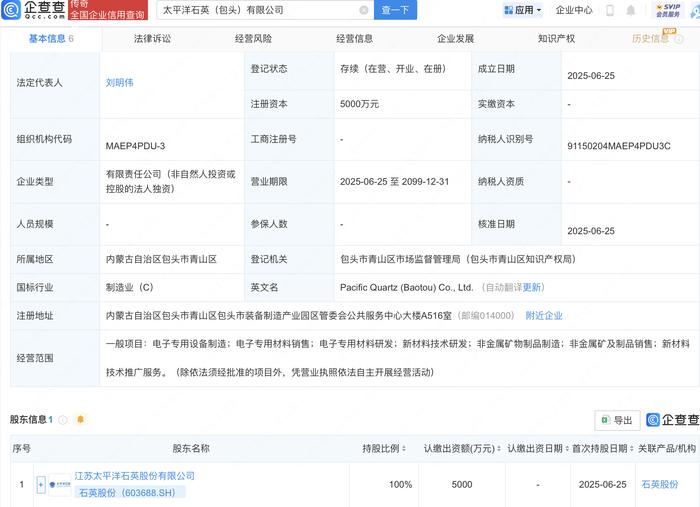Viewport: 700px width, 507px height.
Task: Click English name Pacific Quartz (Baotou) Co., Ltd.
Action: (406, 287)
